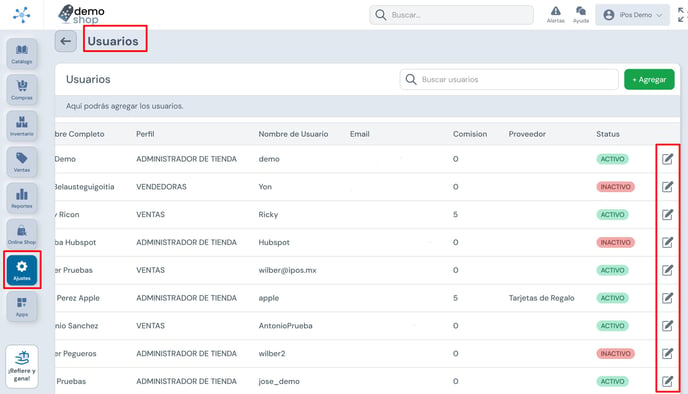Open the Ajustes settings section
This screenshot has height=394, width=688.
pyautogui.click(x=22, y=270)
